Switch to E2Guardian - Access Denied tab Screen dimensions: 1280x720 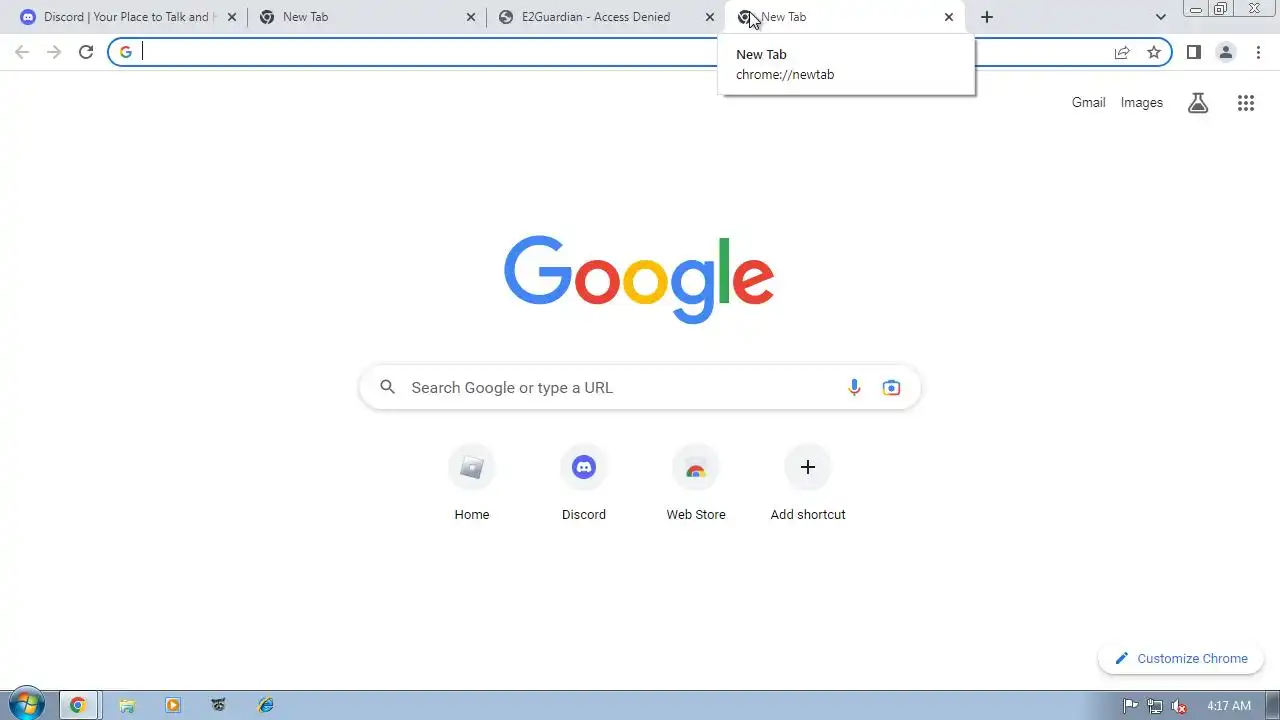point(605,17)
